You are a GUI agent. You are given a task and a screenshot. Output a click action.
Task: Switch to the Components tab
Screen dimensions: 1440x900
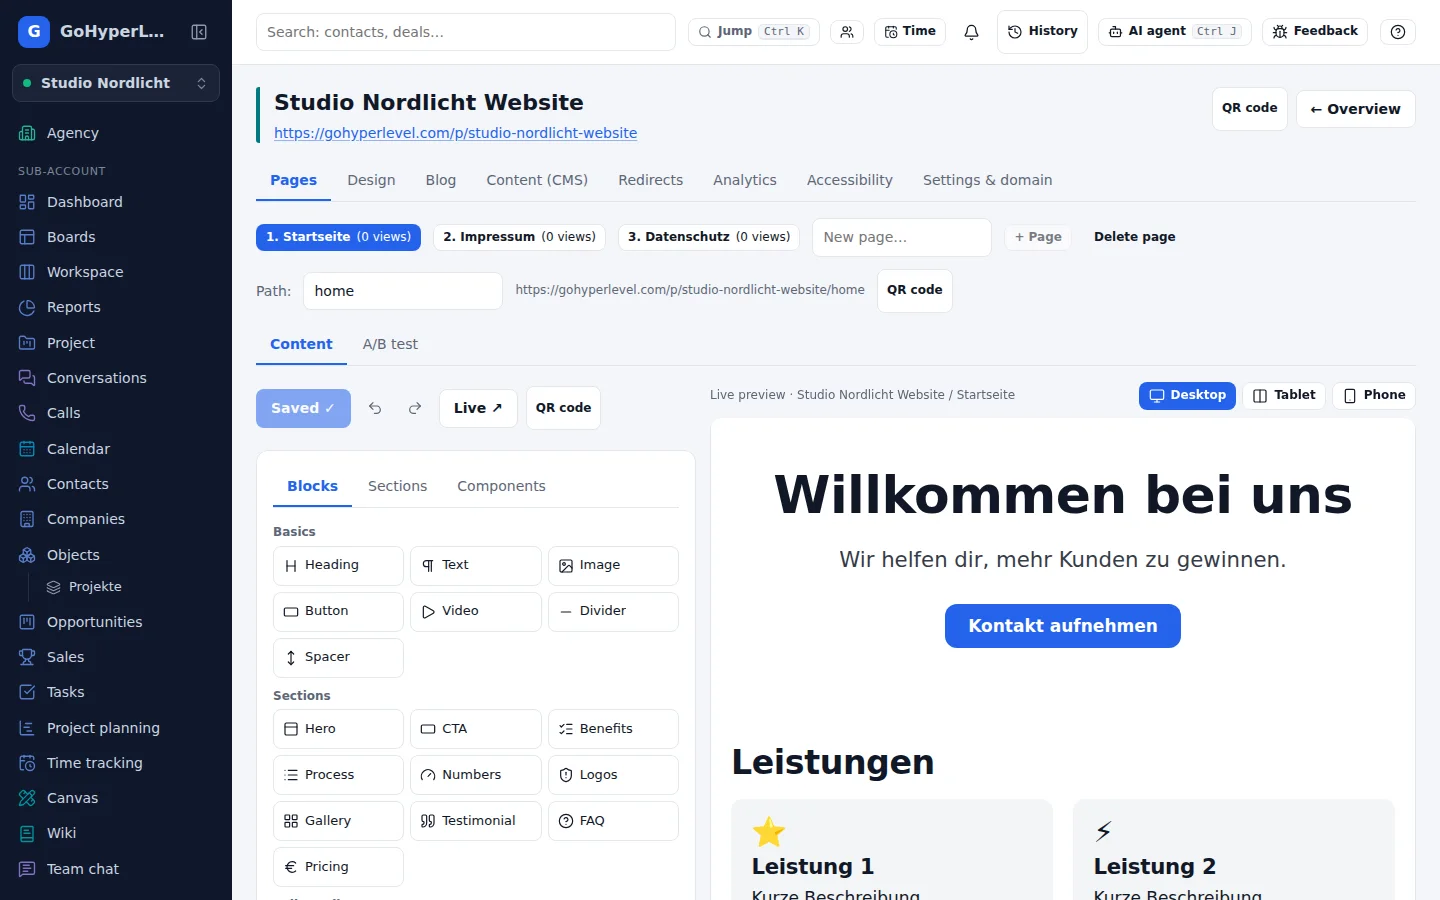point(501,486)
